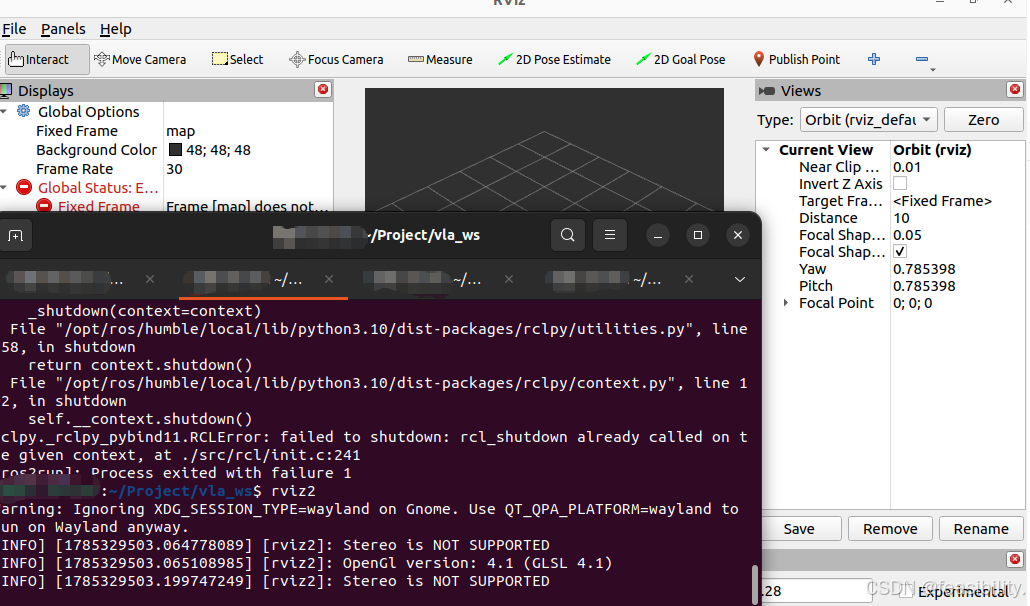The height and width of the screenshot is (606, 1030).
Task: Edit the Fixed Frame value map
Action: pos(181,131)
